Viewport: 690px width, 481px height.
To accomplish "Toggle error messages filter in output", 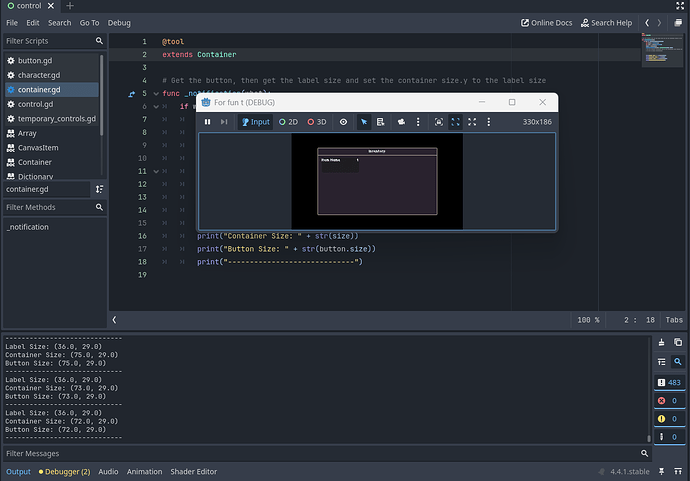I will pos(668,400).
